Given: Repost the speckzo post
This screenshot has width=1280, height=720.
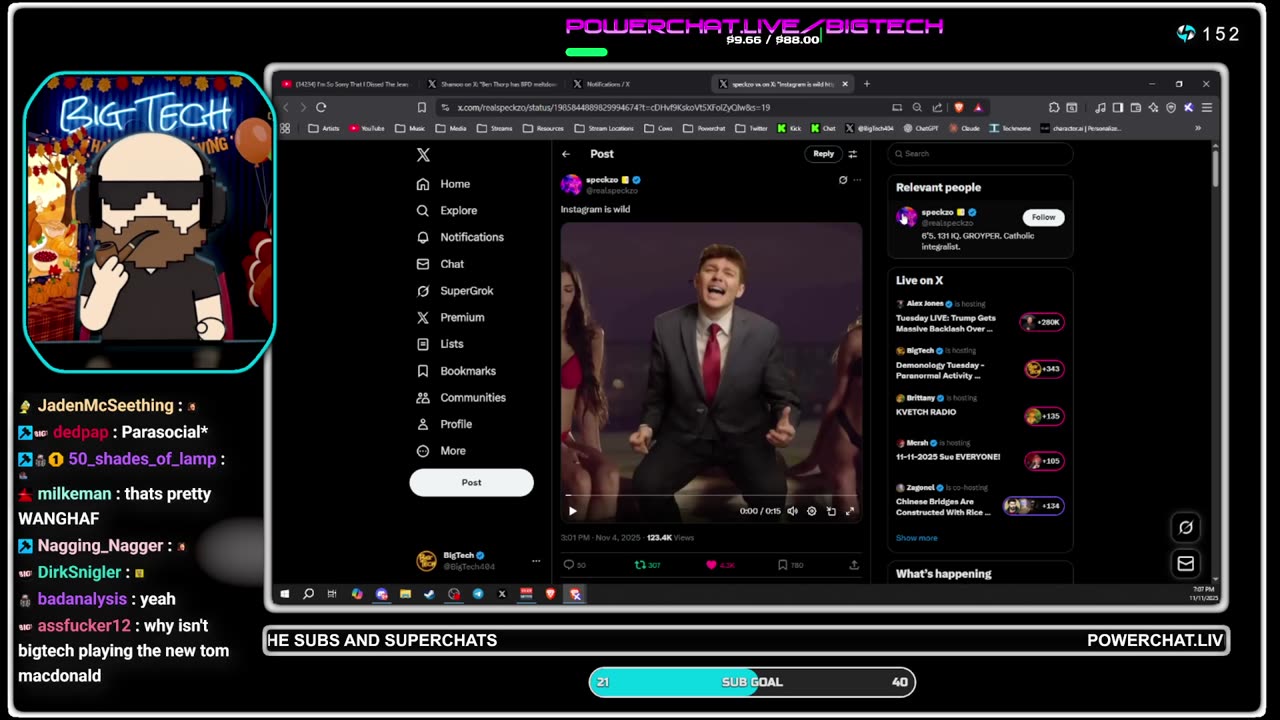Looking at the screenshot, I should tap(640, 565).
